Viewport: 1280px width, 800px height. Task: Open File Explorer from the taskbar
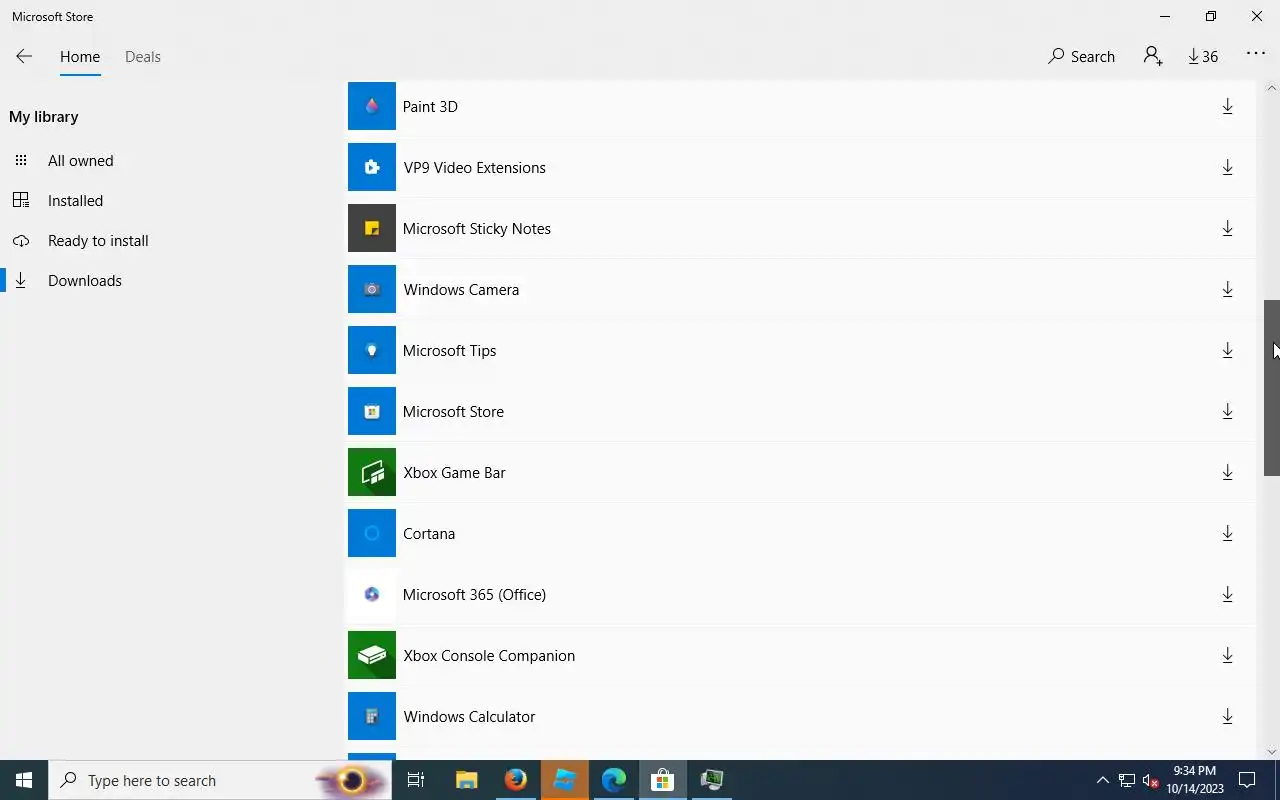pyautogui.click(x=466, y=780)
